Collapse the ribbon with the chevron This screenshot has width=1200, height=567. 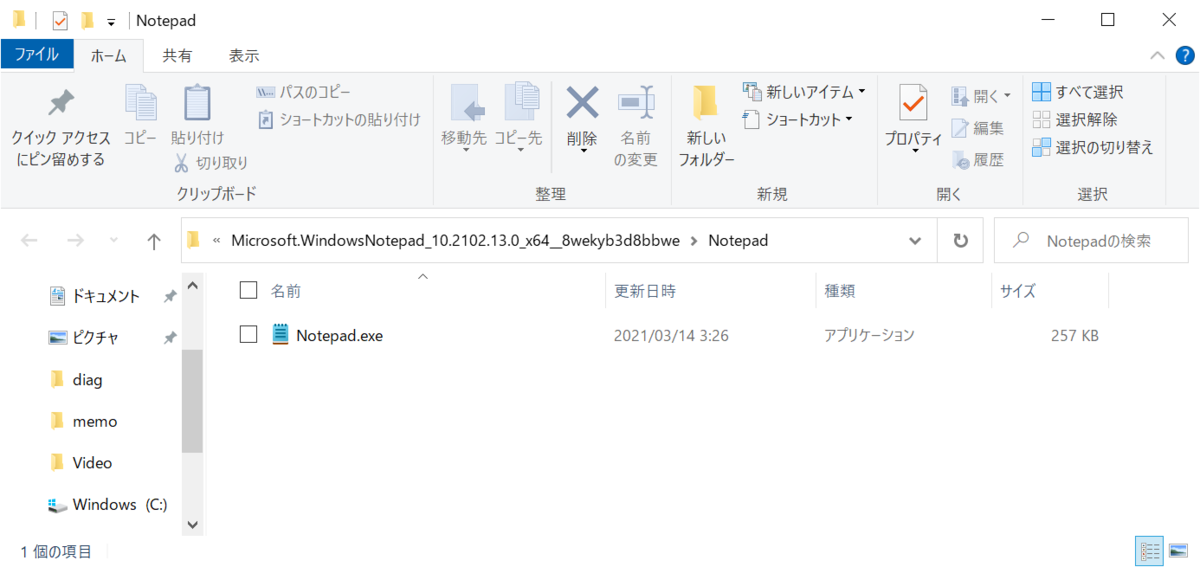[1157, 55]
